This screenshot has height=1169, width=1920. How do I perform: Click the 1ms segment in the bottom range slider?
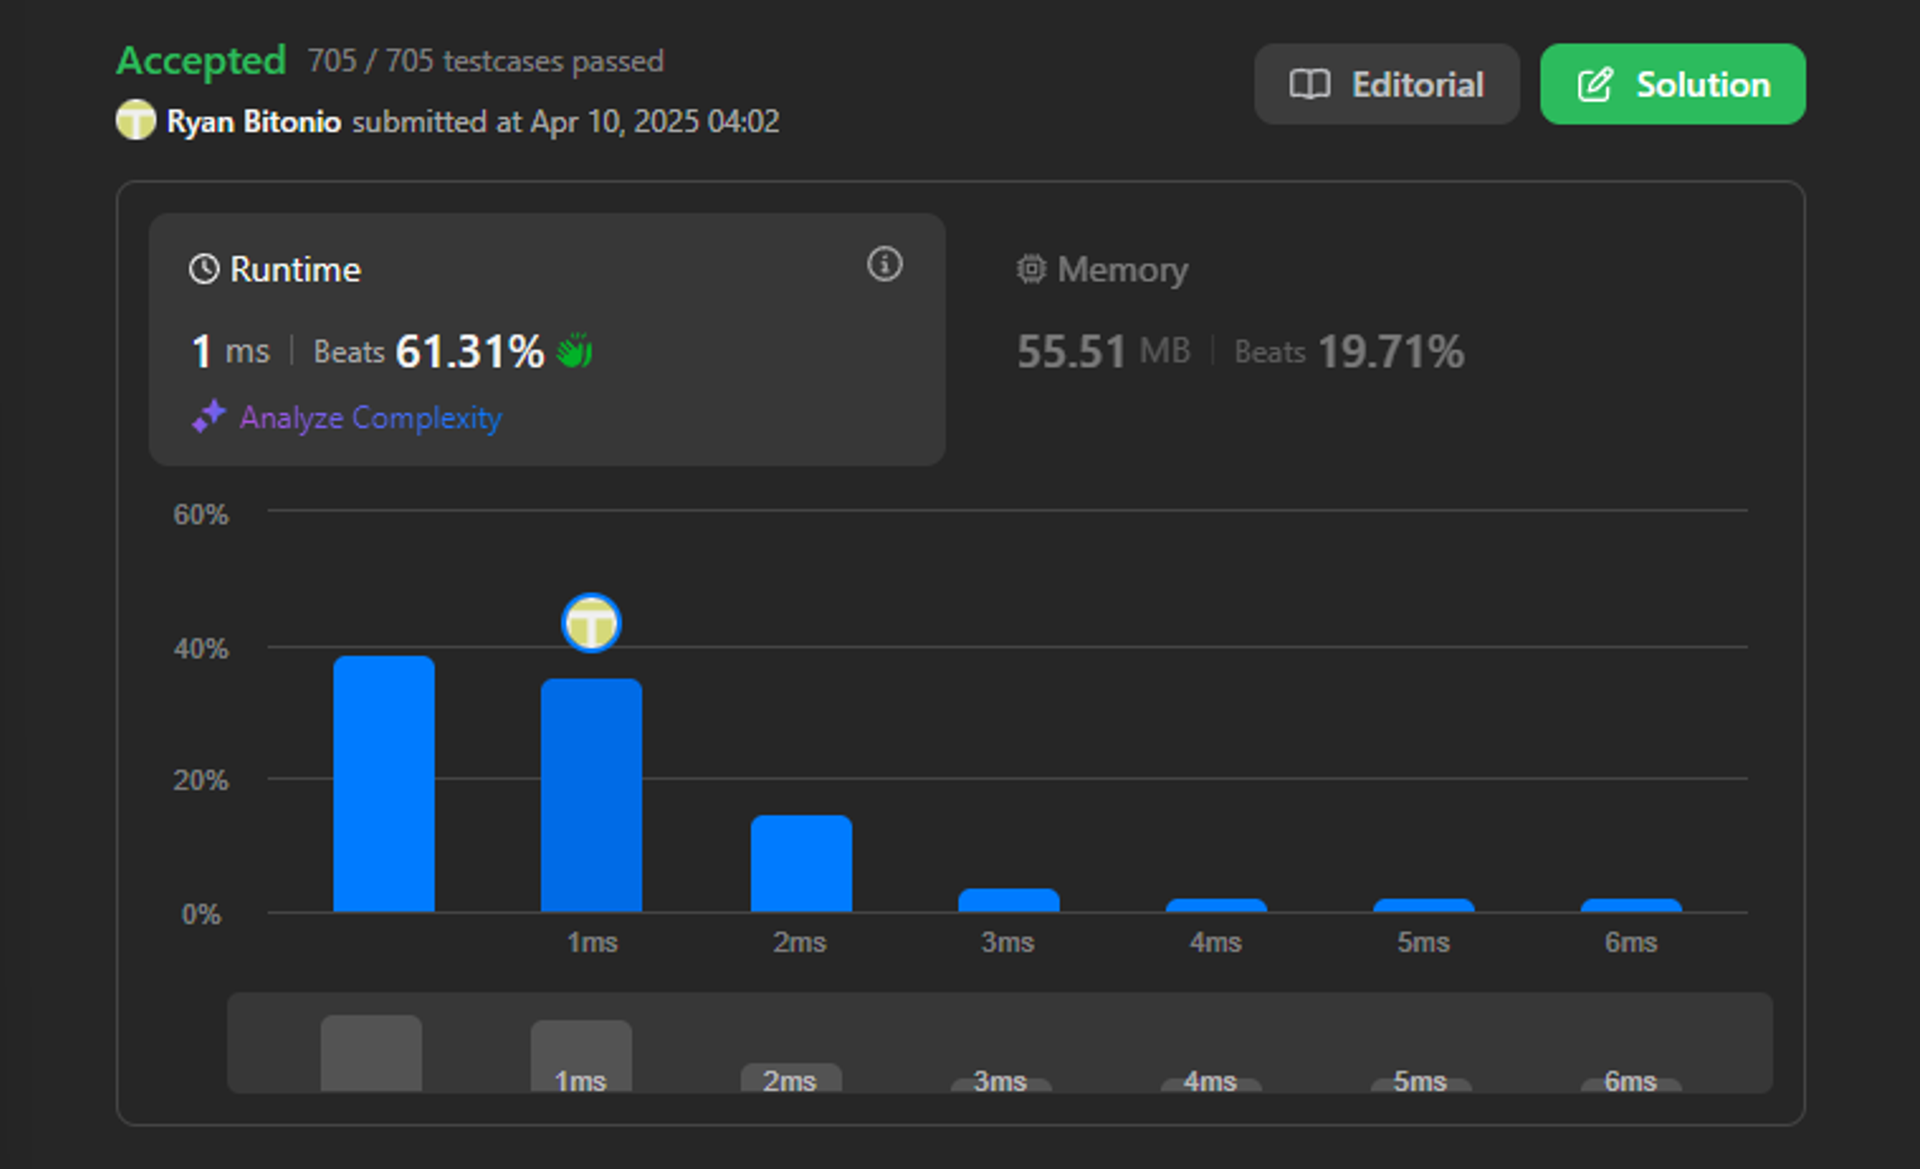tap(581, 1055)
